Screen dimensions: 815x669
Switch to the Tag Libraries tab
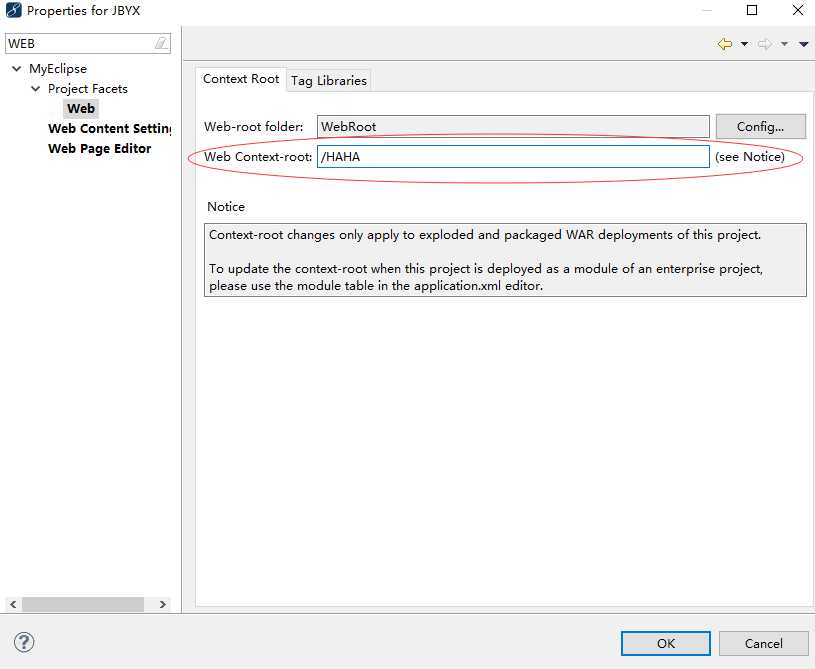328,81
